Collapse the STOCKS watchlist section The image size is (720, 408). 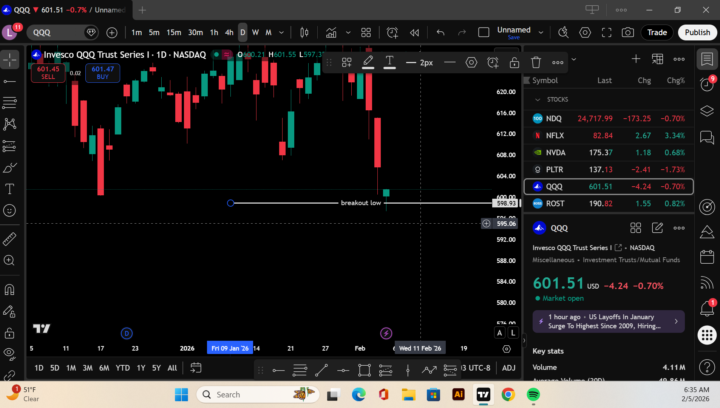pyautogui.click(x=538, y=100)
